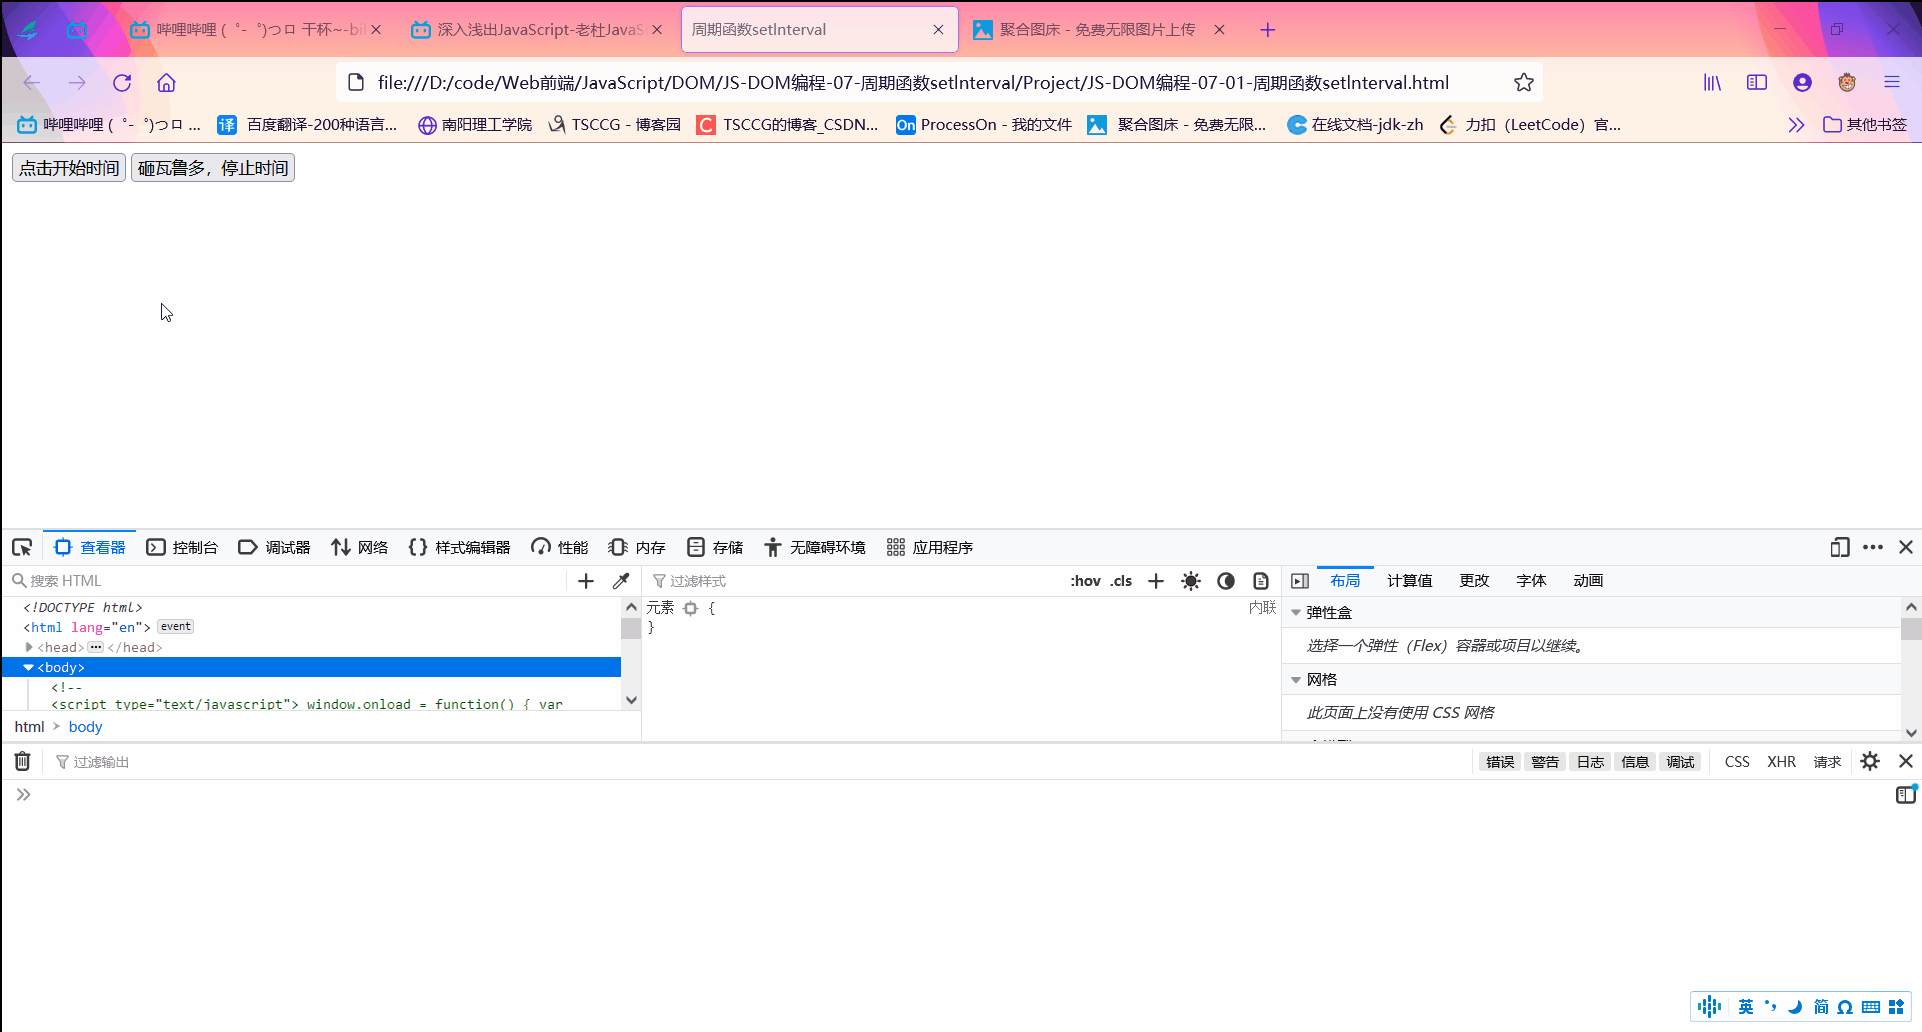The height and width of the screenshot is (1032, 1922).
Task: Toggle the CSS console filter
Action: [x=1737, y=762]
